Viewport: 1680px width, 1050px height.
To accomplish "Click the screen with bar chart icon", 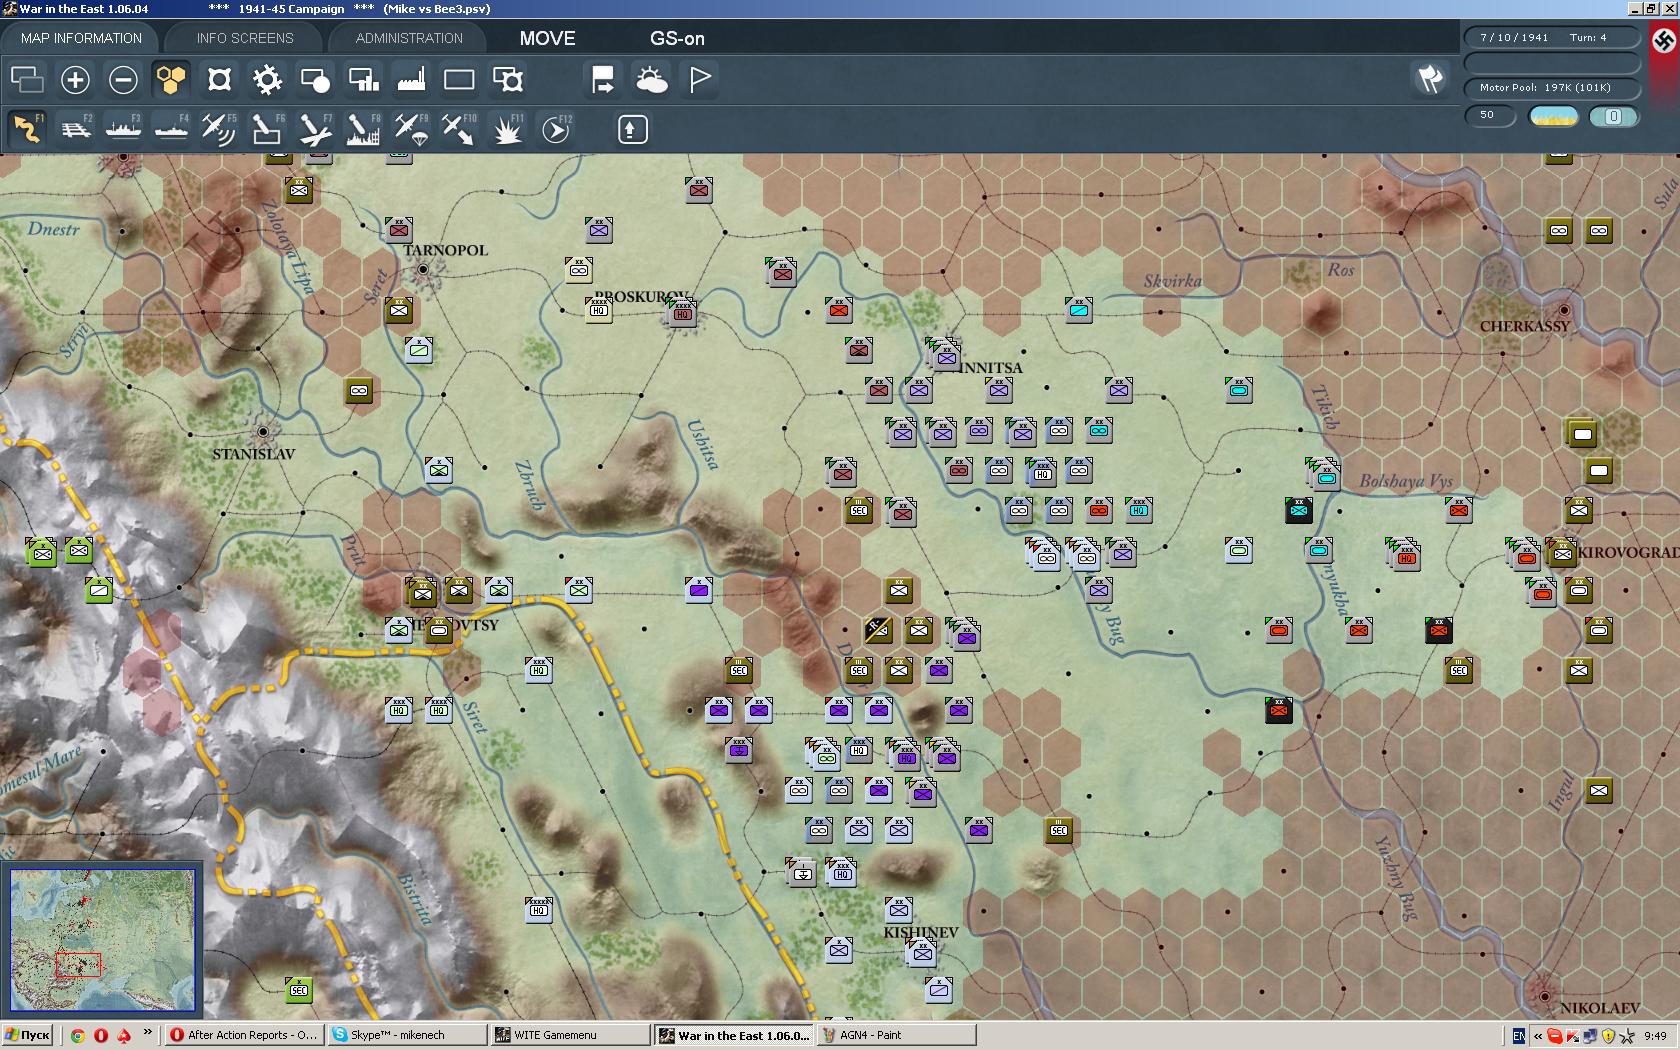I will [x=363, y=79].
